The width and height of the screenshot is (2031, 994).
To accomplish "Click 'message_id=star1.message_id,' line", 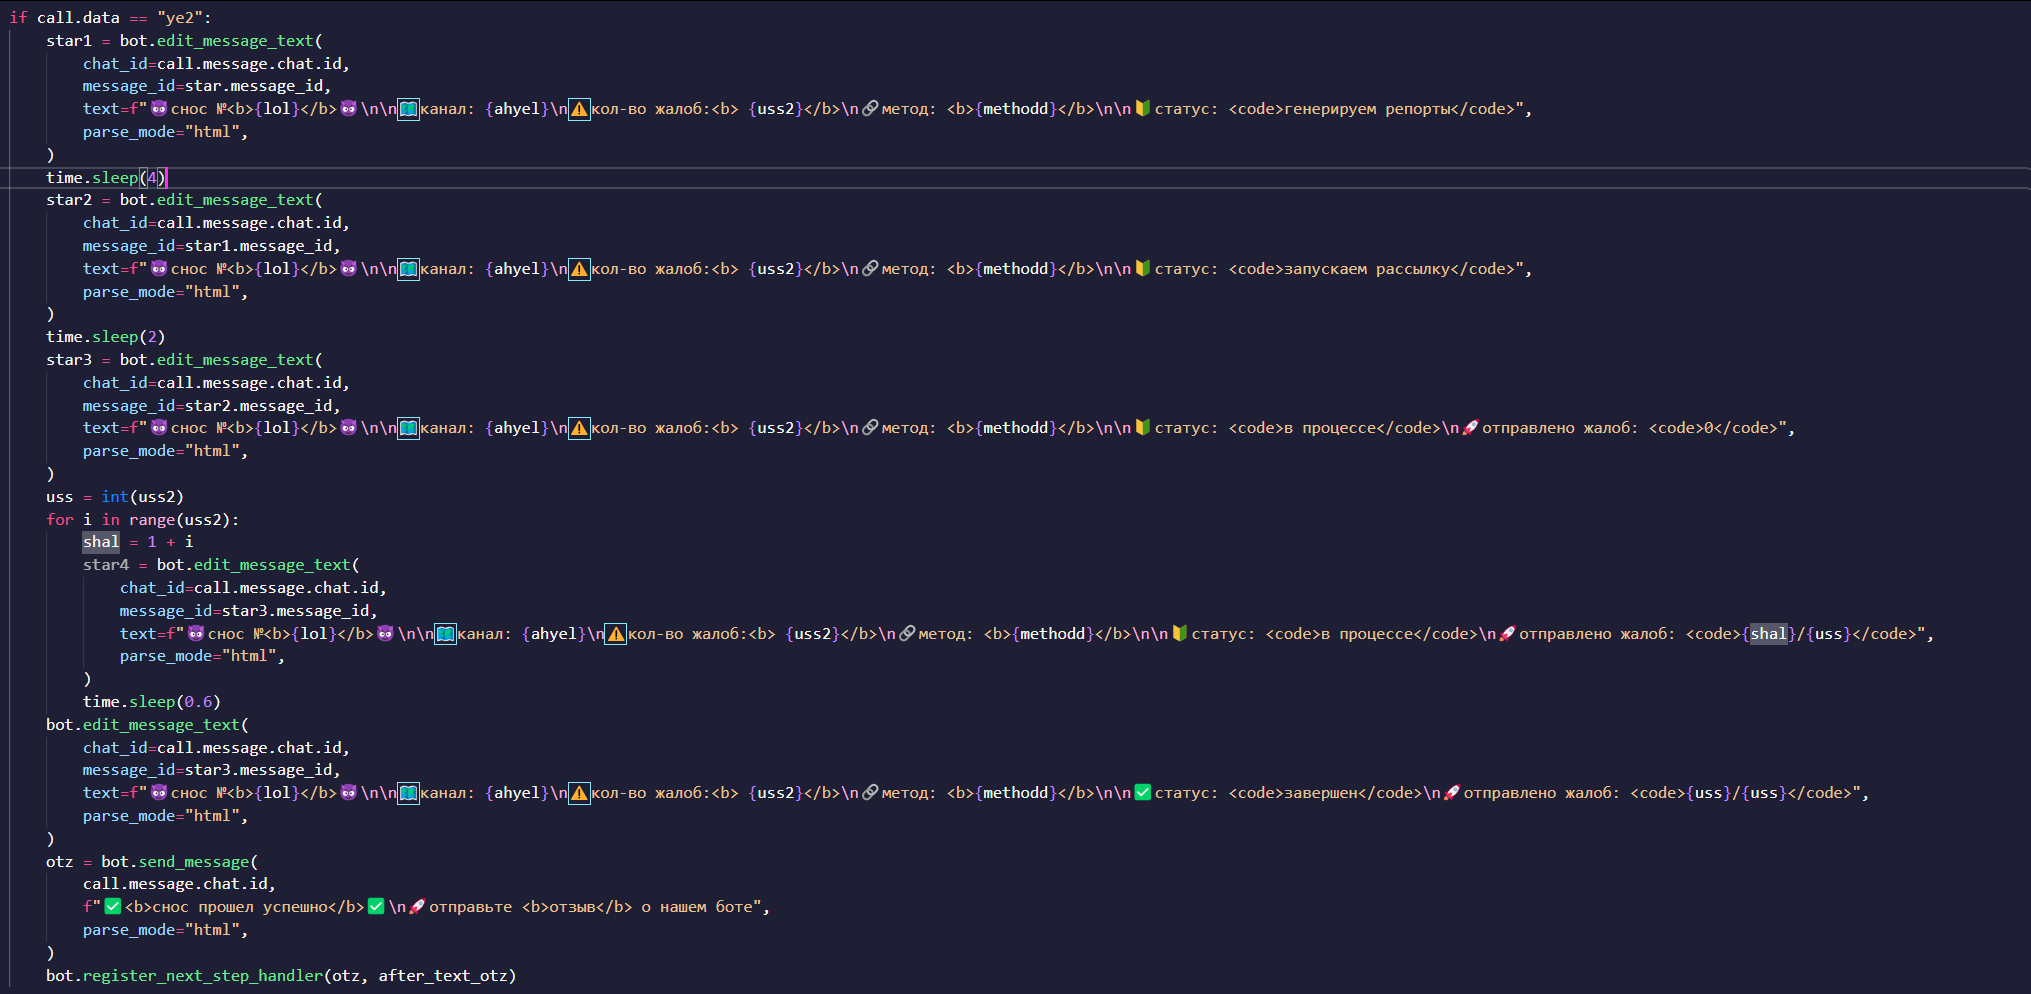I will click(212, 246).
